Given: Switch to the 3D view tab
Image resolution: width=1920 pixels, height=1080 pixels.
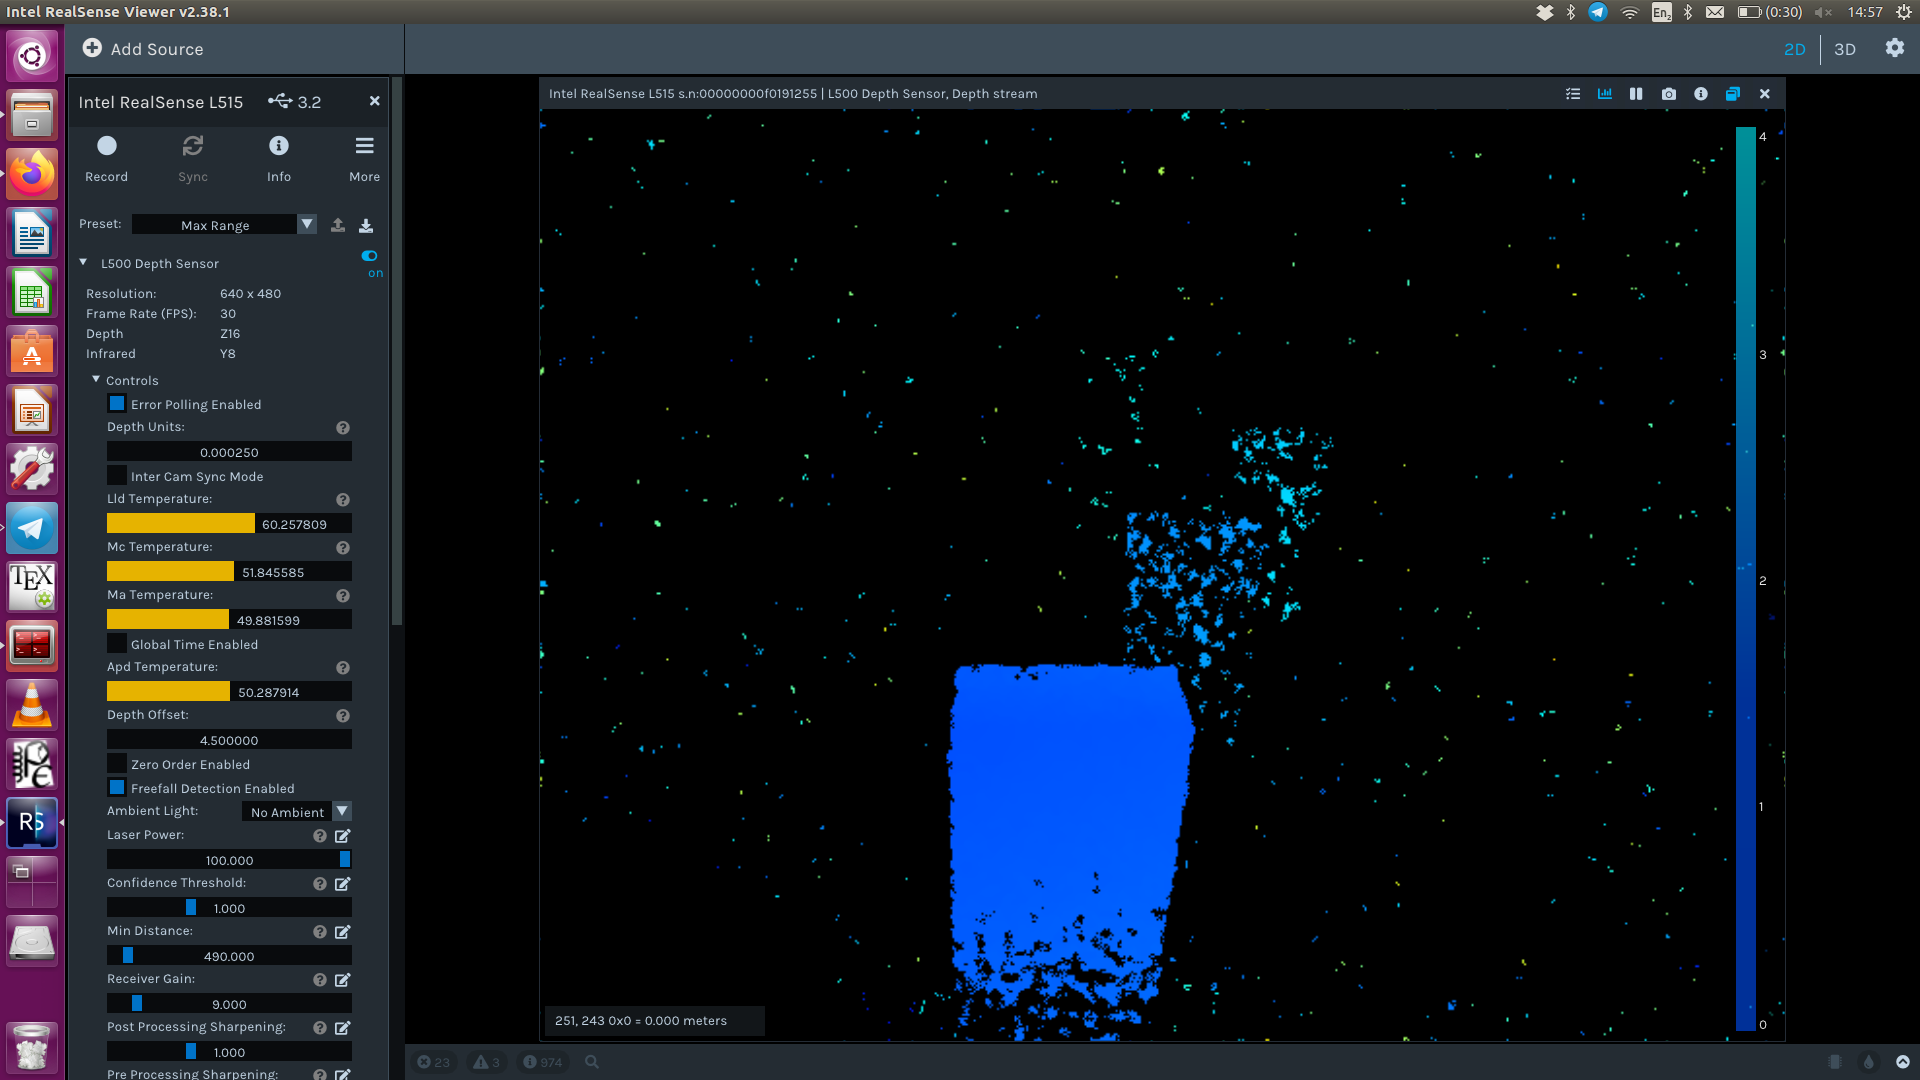Looking at the screenshot, I should pyautogui.click(x=1845, y=49).
